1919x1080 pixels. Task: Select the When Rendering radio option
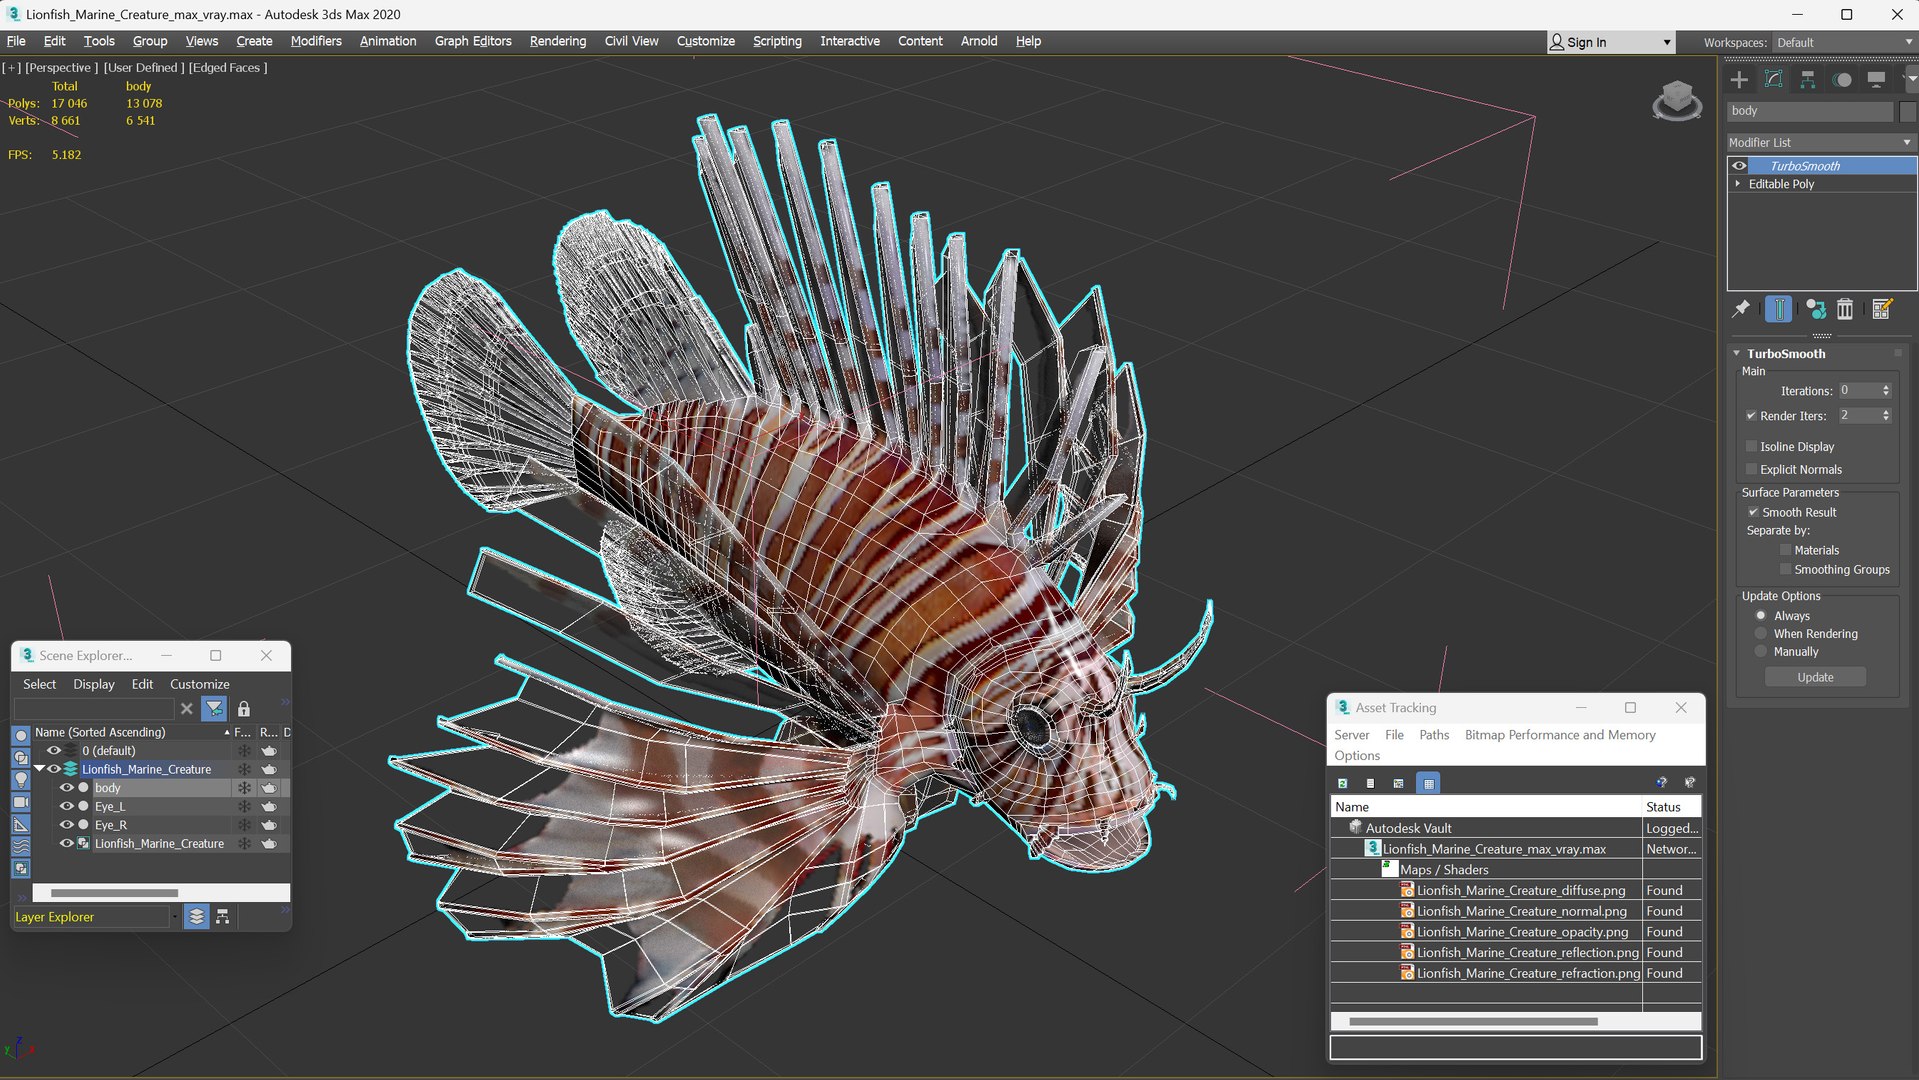click(1761, 634)
